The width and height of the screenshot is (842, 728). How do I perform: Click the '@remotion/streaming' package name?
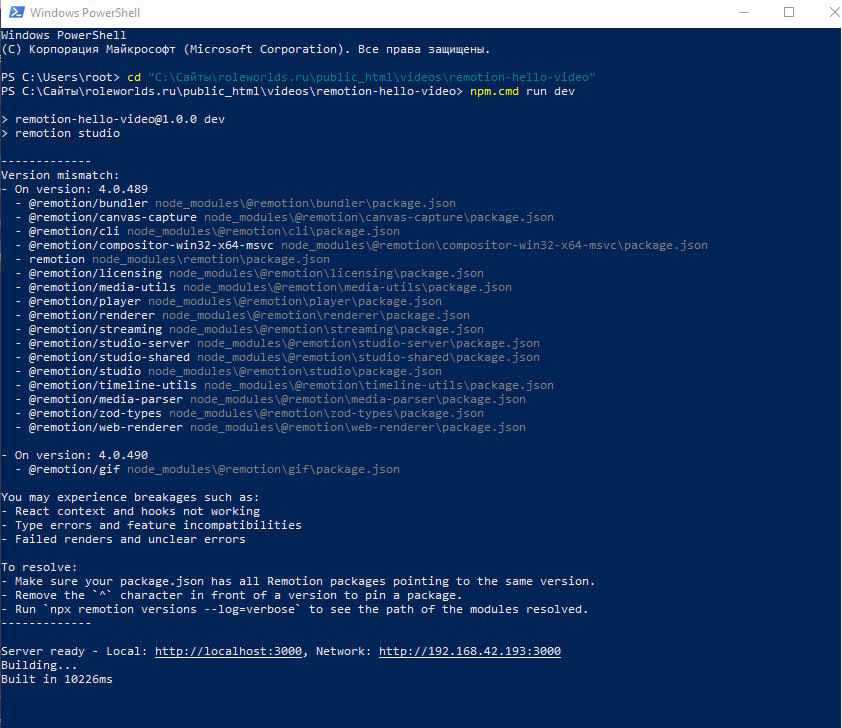point(95,329)
